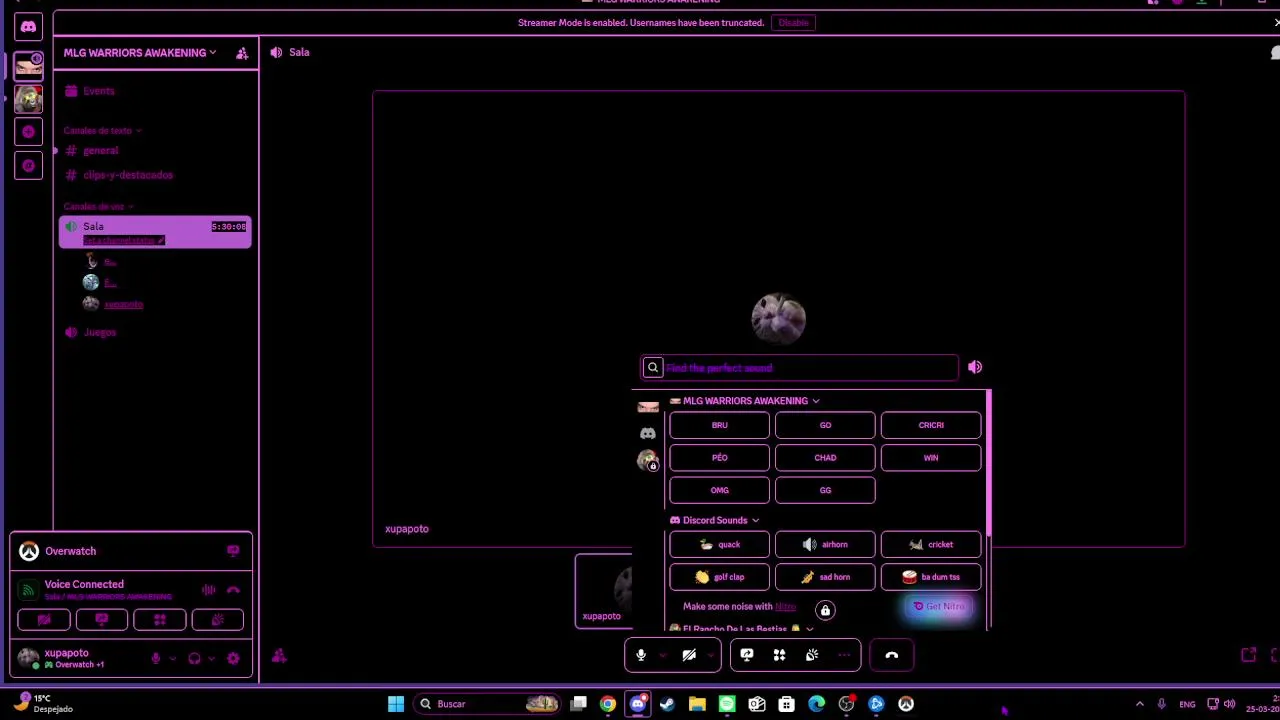Viewport: 1280px width, 720px height.
Task: Select the locked server sounds avatar
Action: [x=648, y=461]
